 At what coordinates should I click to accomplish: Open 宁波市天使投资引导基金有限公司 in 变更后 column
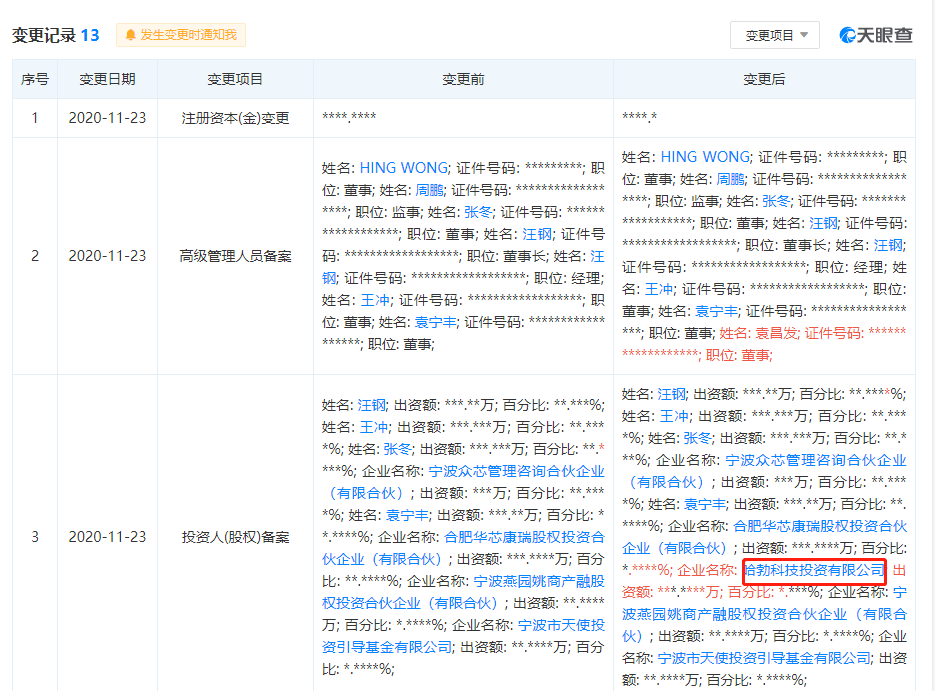763,658
